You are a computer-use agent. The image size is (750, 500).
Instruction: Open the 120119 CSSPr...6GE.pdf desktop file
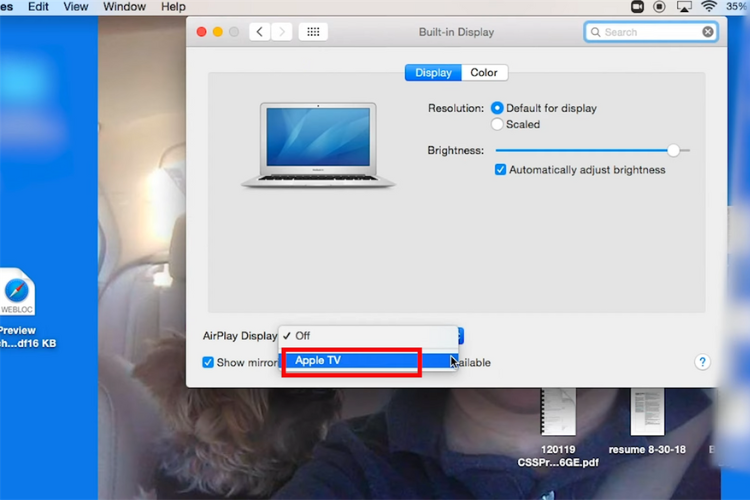[558, 412]
